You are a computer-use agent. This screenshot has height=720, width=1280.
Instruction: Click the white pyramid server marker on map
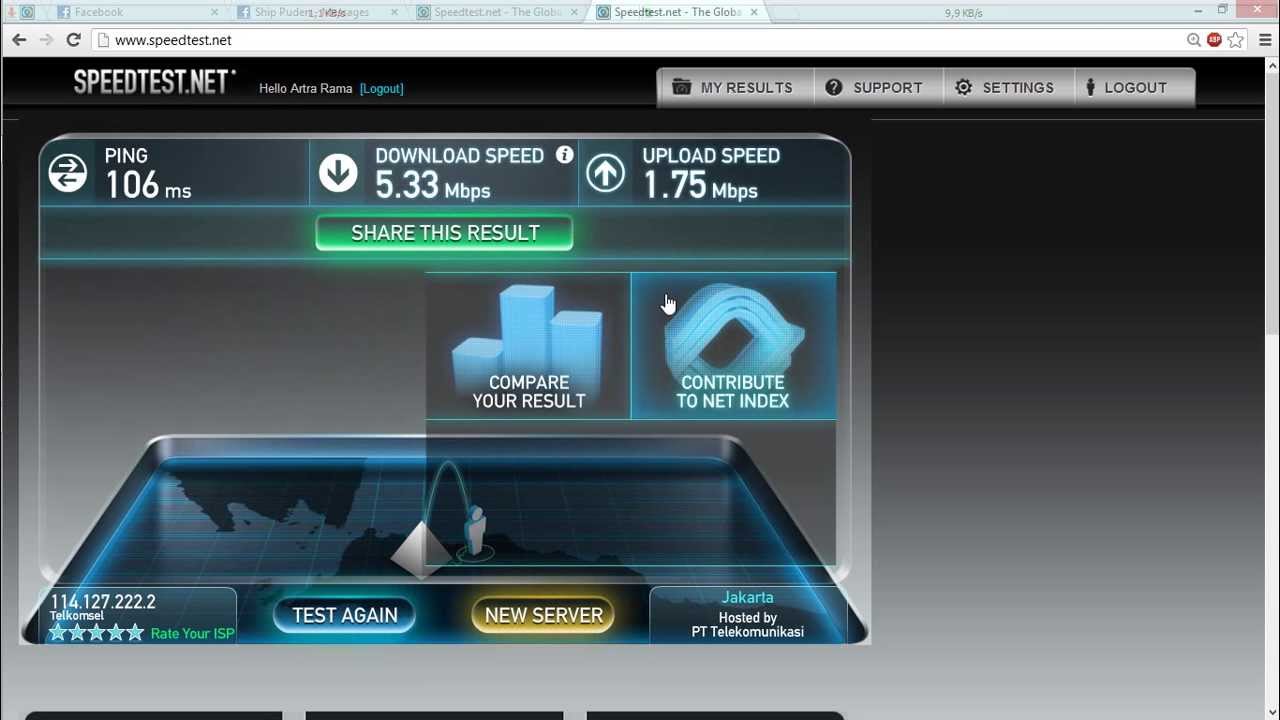tap(421, 548)
